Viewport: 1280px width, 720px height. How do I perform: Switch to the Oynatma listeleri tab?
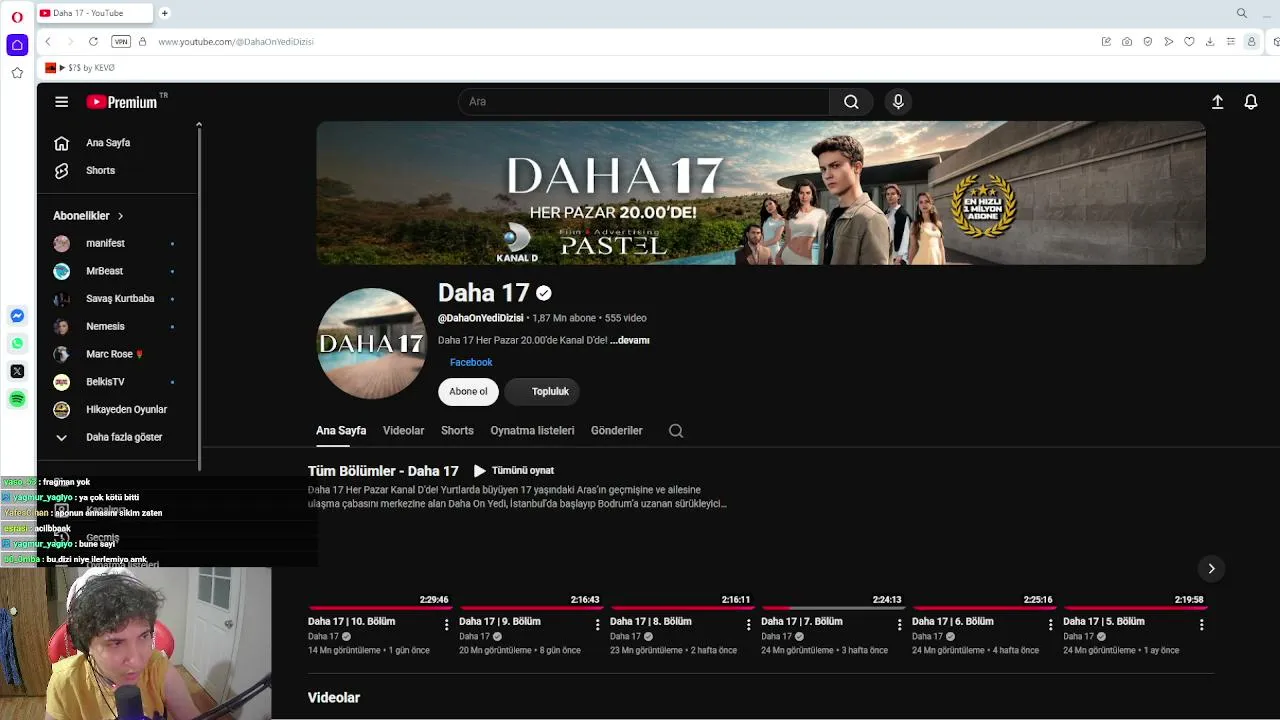532,431
